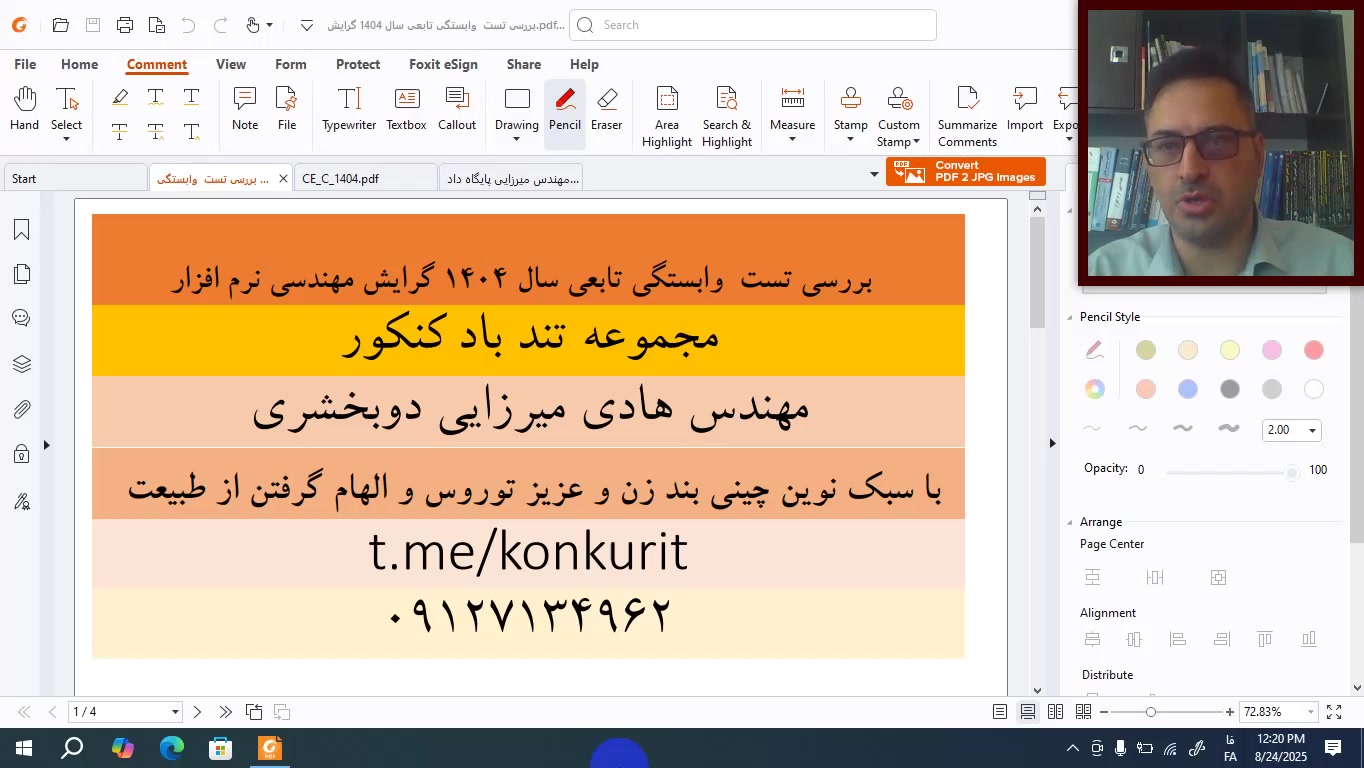
Task: Zoom in with the plus button
Action: click(x=1230, y=712)
